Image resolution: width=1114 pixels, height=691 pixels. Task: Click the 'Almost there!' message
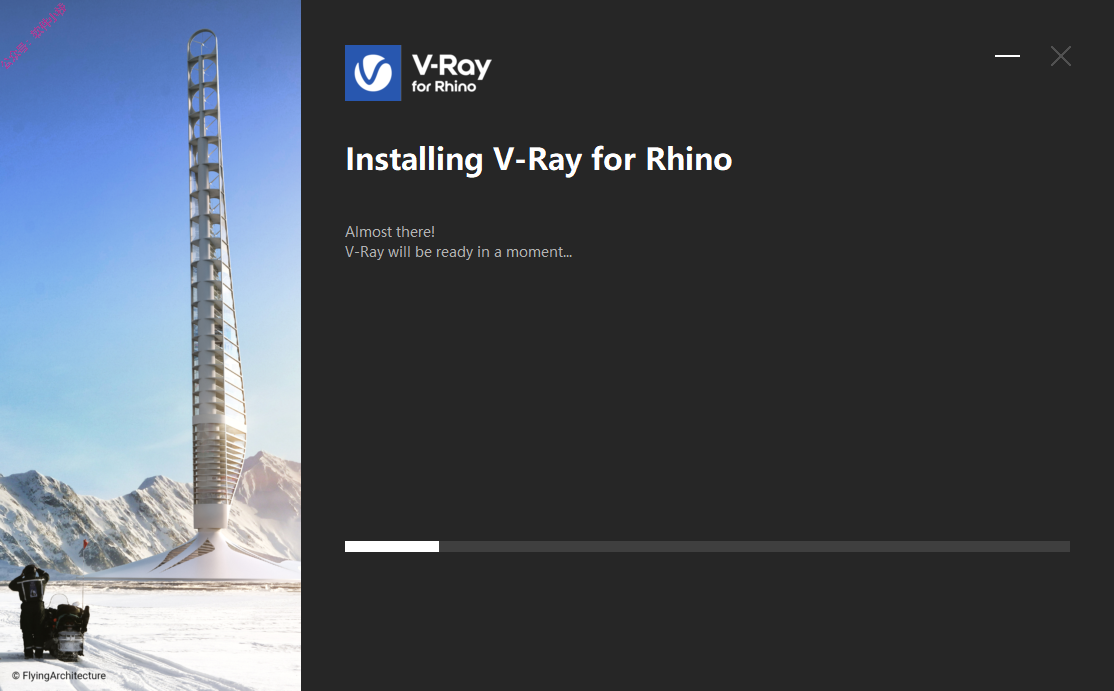tap(390, 232)
